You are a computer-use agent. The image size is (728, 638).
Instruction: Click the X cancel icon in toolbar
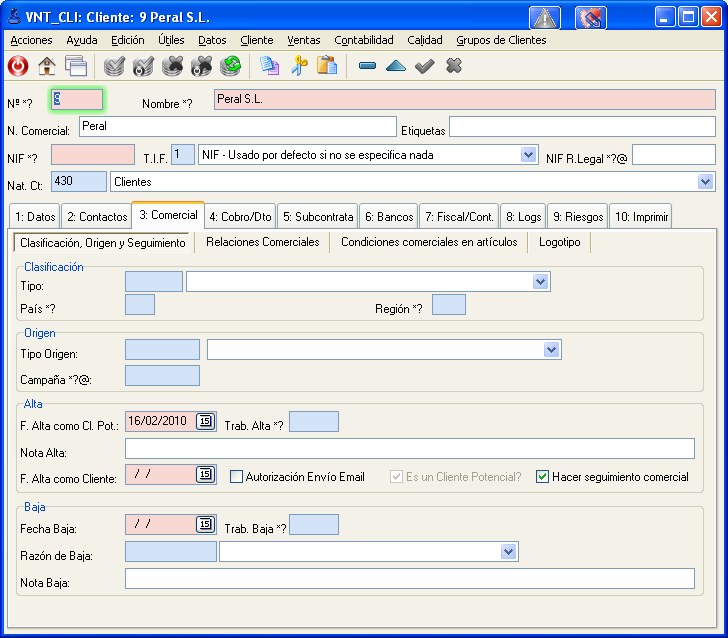tap(453, 66)
